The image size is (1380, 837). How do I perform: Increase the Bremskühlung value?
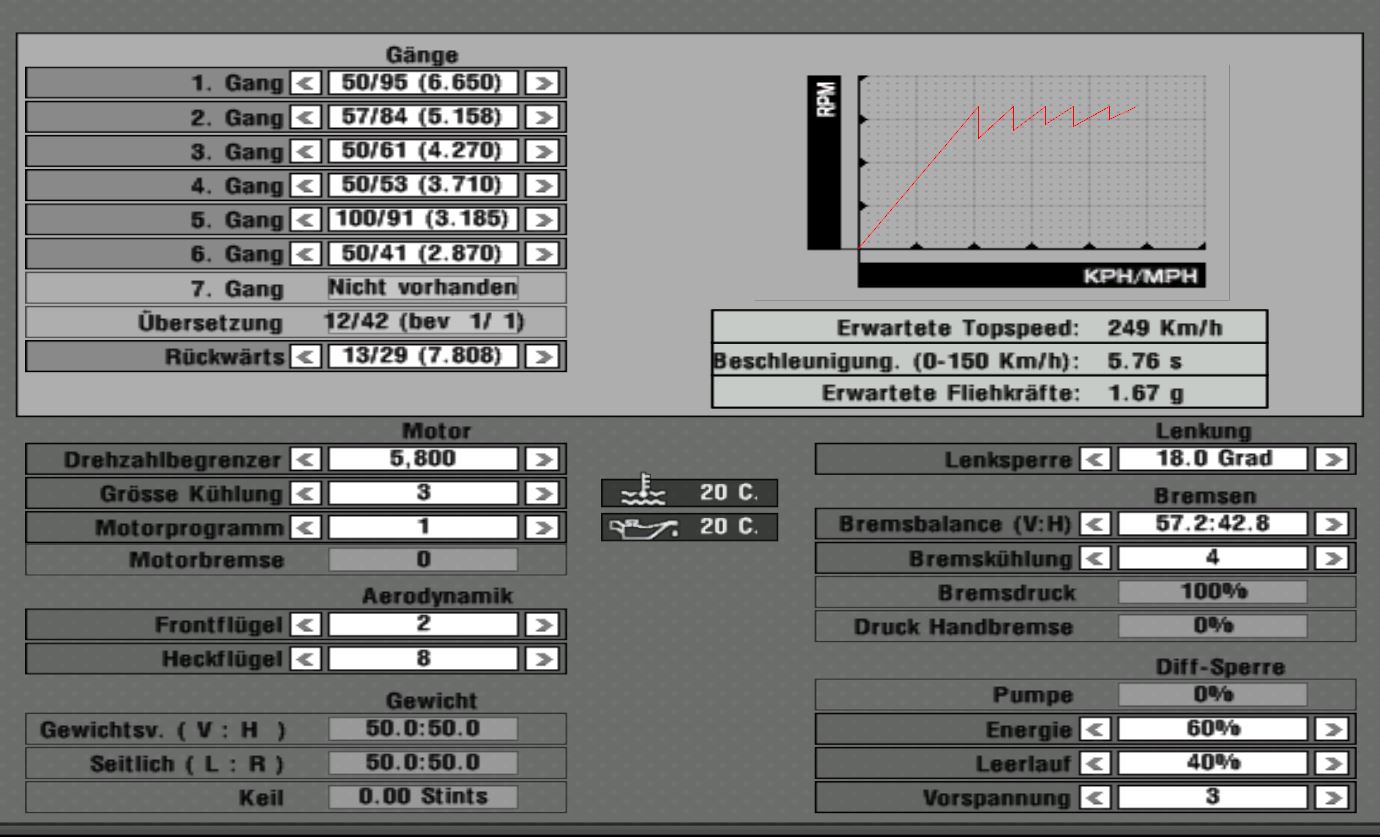[1331, 558]
